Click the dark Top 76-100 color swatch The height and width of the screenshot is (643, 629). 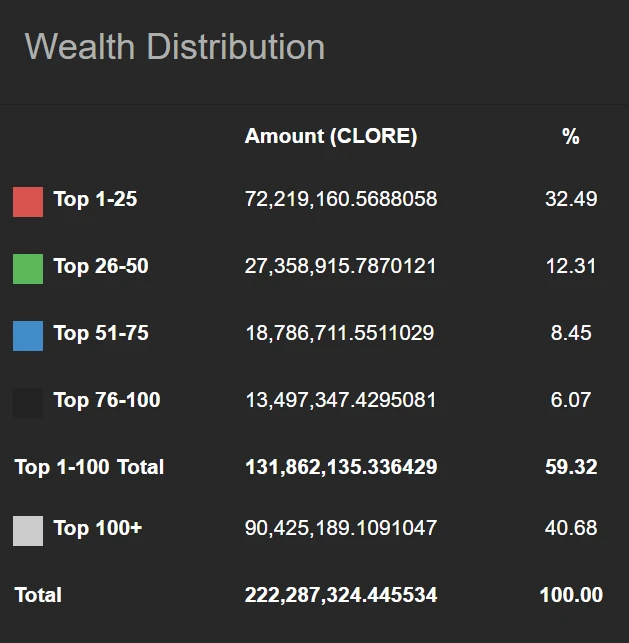click(28, 402)
